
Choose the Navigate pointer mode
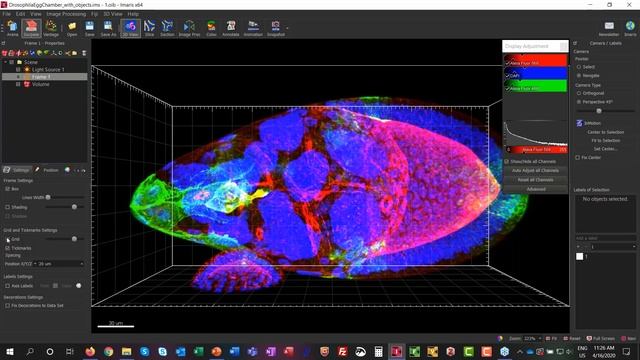coord(579,76)
